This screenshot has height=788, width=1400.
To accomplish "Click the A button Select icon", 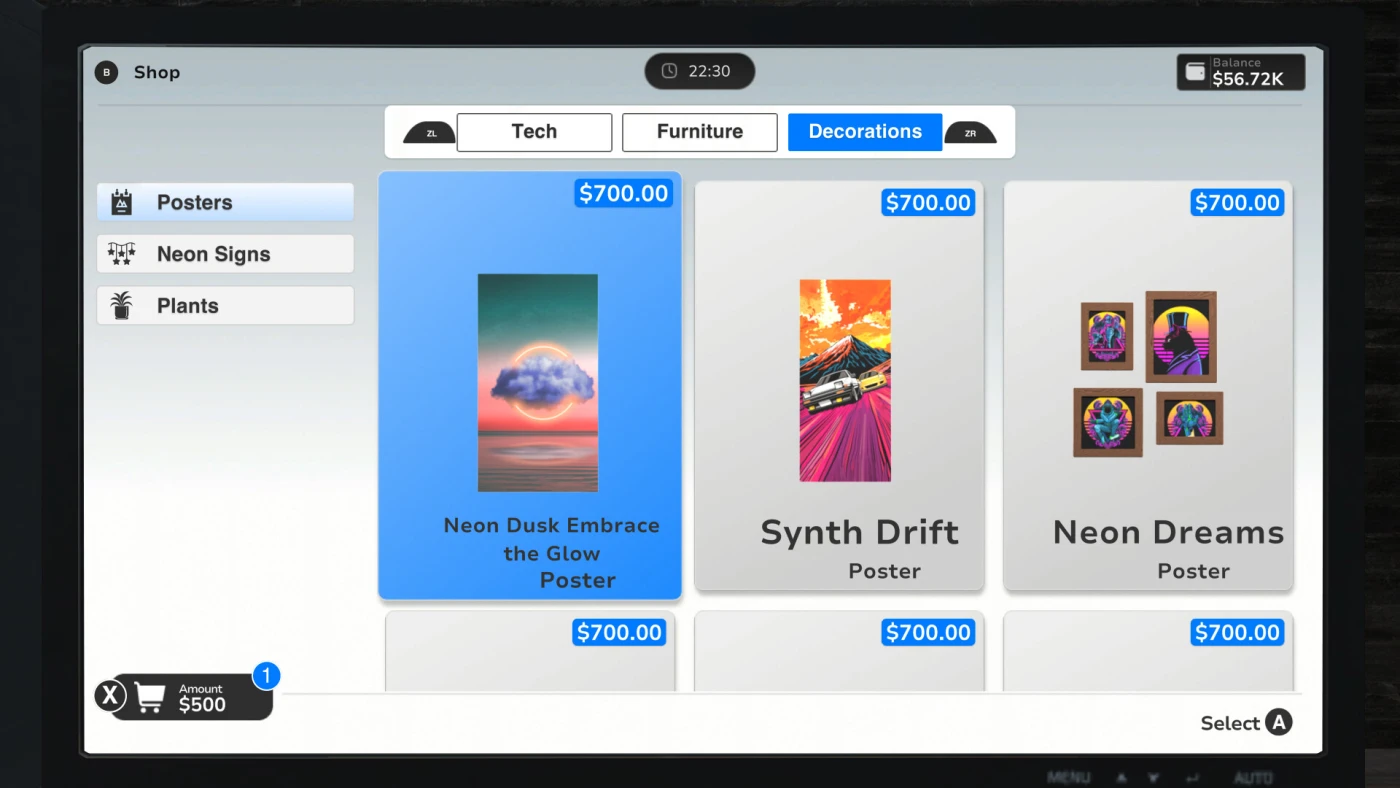I will tap(1278, 722).
